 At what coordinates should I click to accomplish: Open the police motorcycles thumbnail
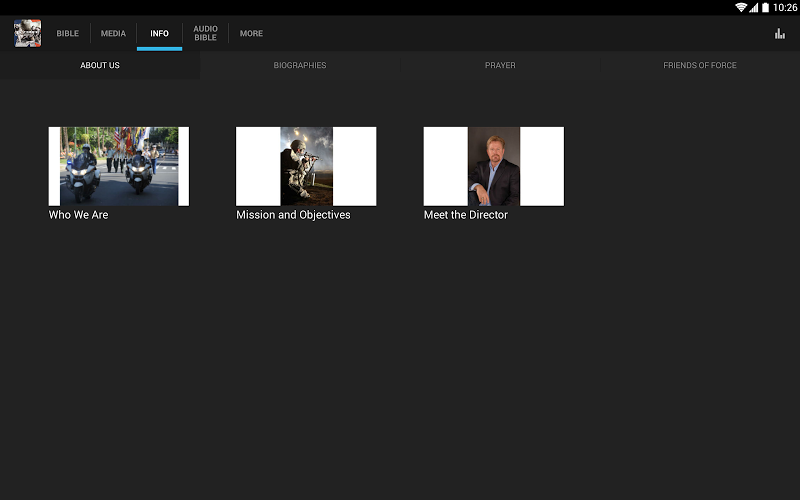tap(119, 166)
